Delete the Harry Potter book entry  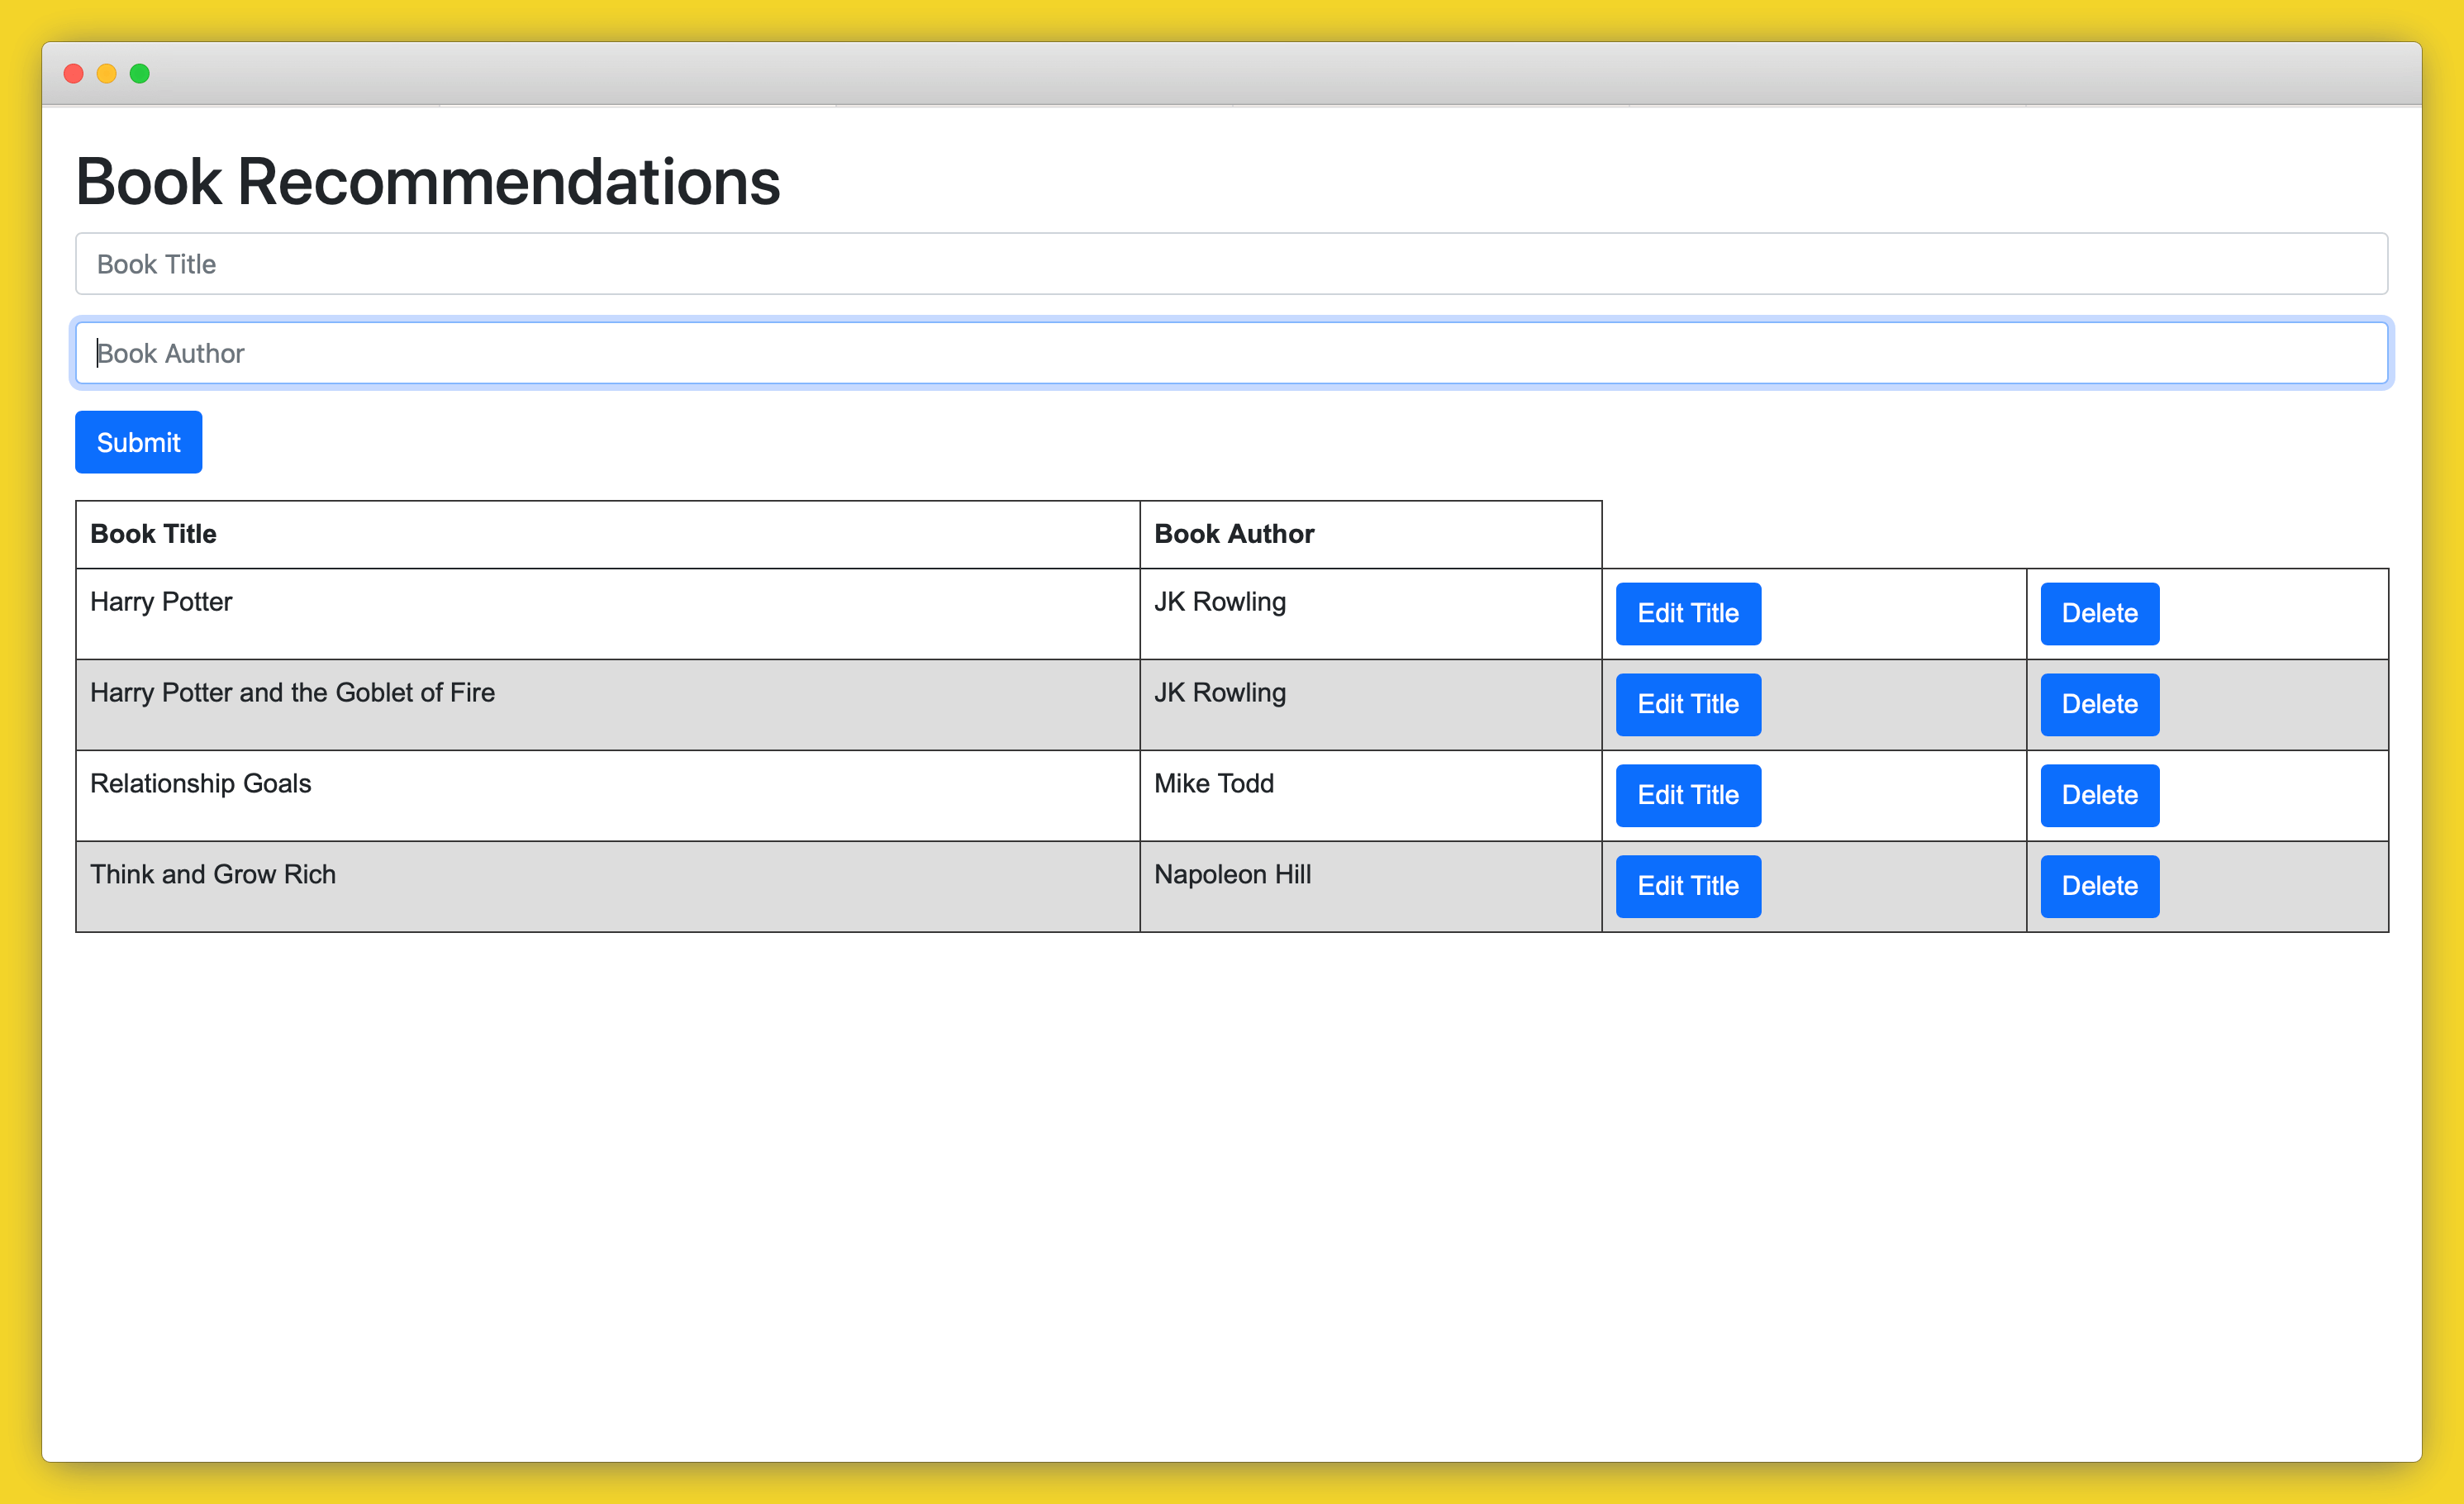pos(2098,613)
